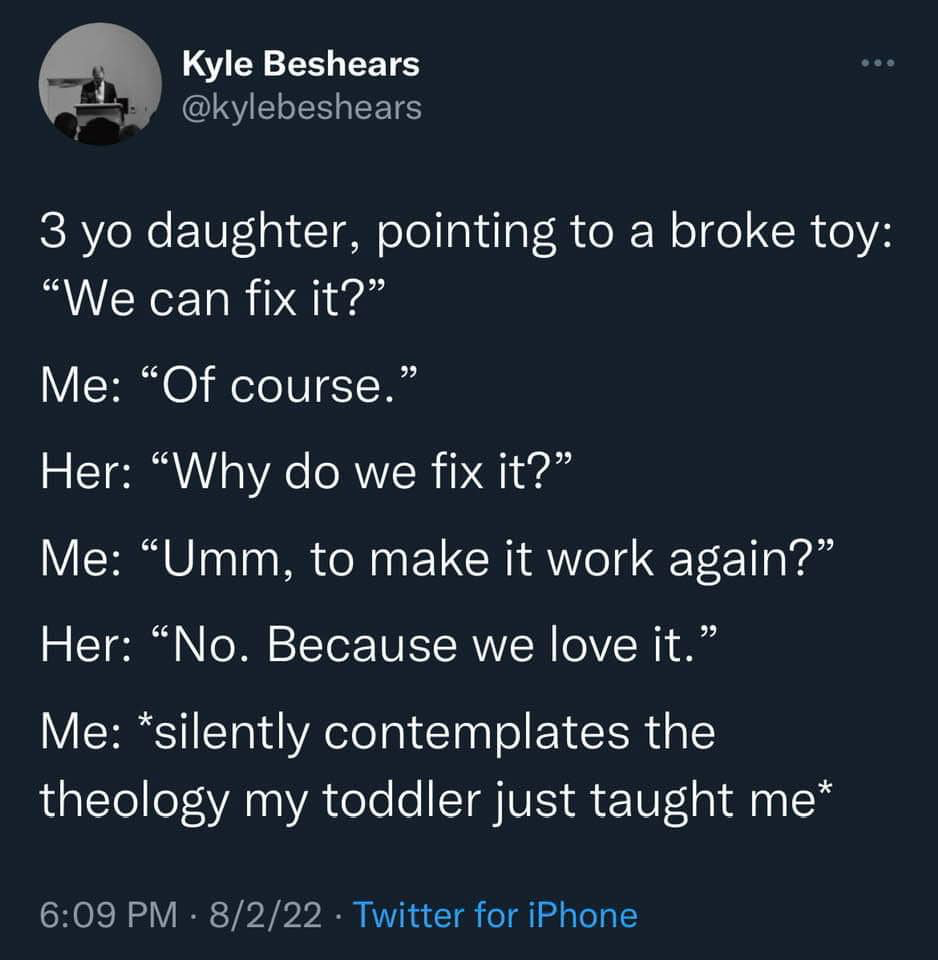Click the Twitter for iPhone source link
Viewport: 938px width, 960px height.
tap(495, 914)
